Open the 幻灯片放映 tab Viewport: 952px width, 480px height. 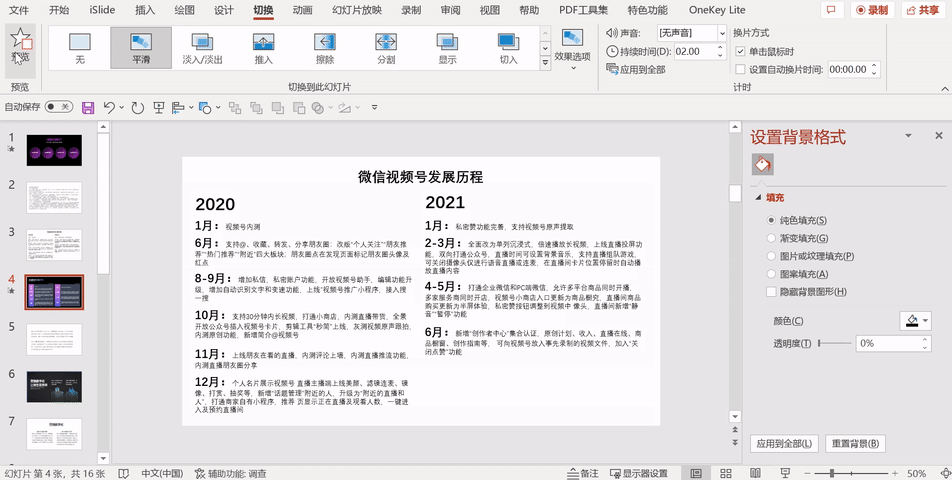pos(357,10)
